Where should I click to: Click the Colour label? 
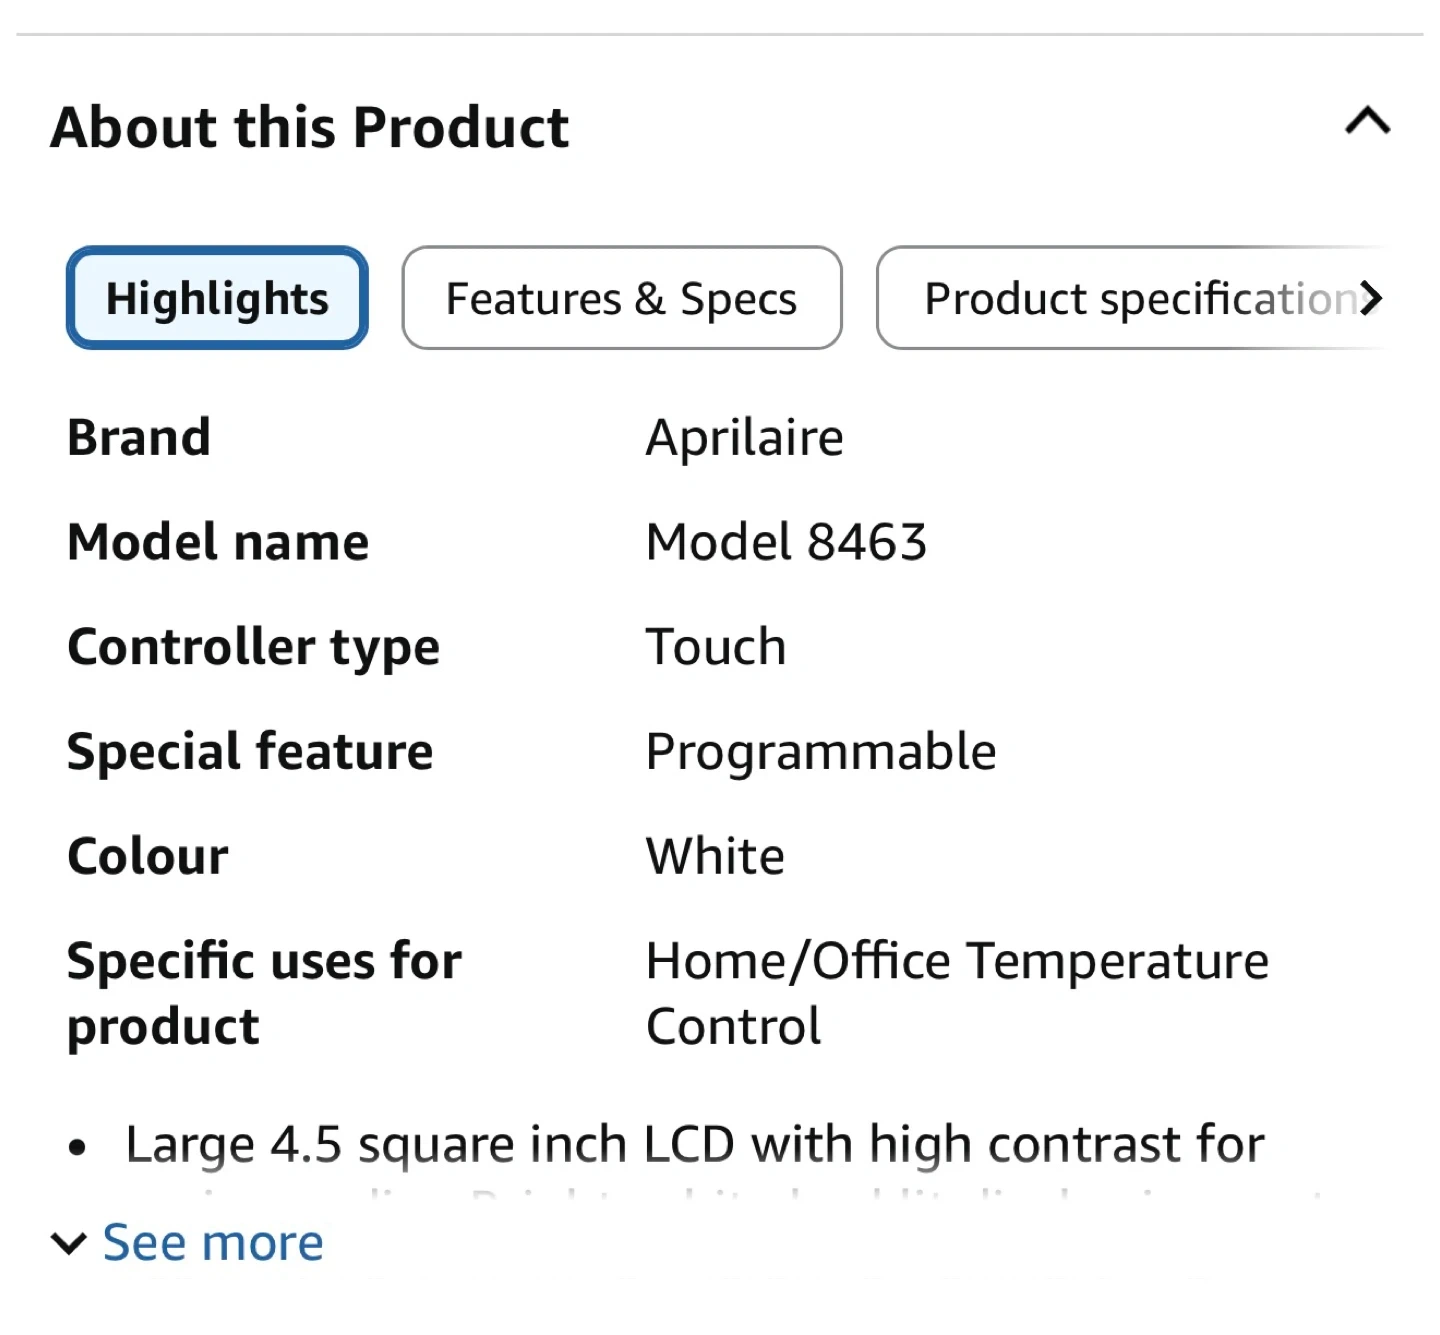[148, 857]
